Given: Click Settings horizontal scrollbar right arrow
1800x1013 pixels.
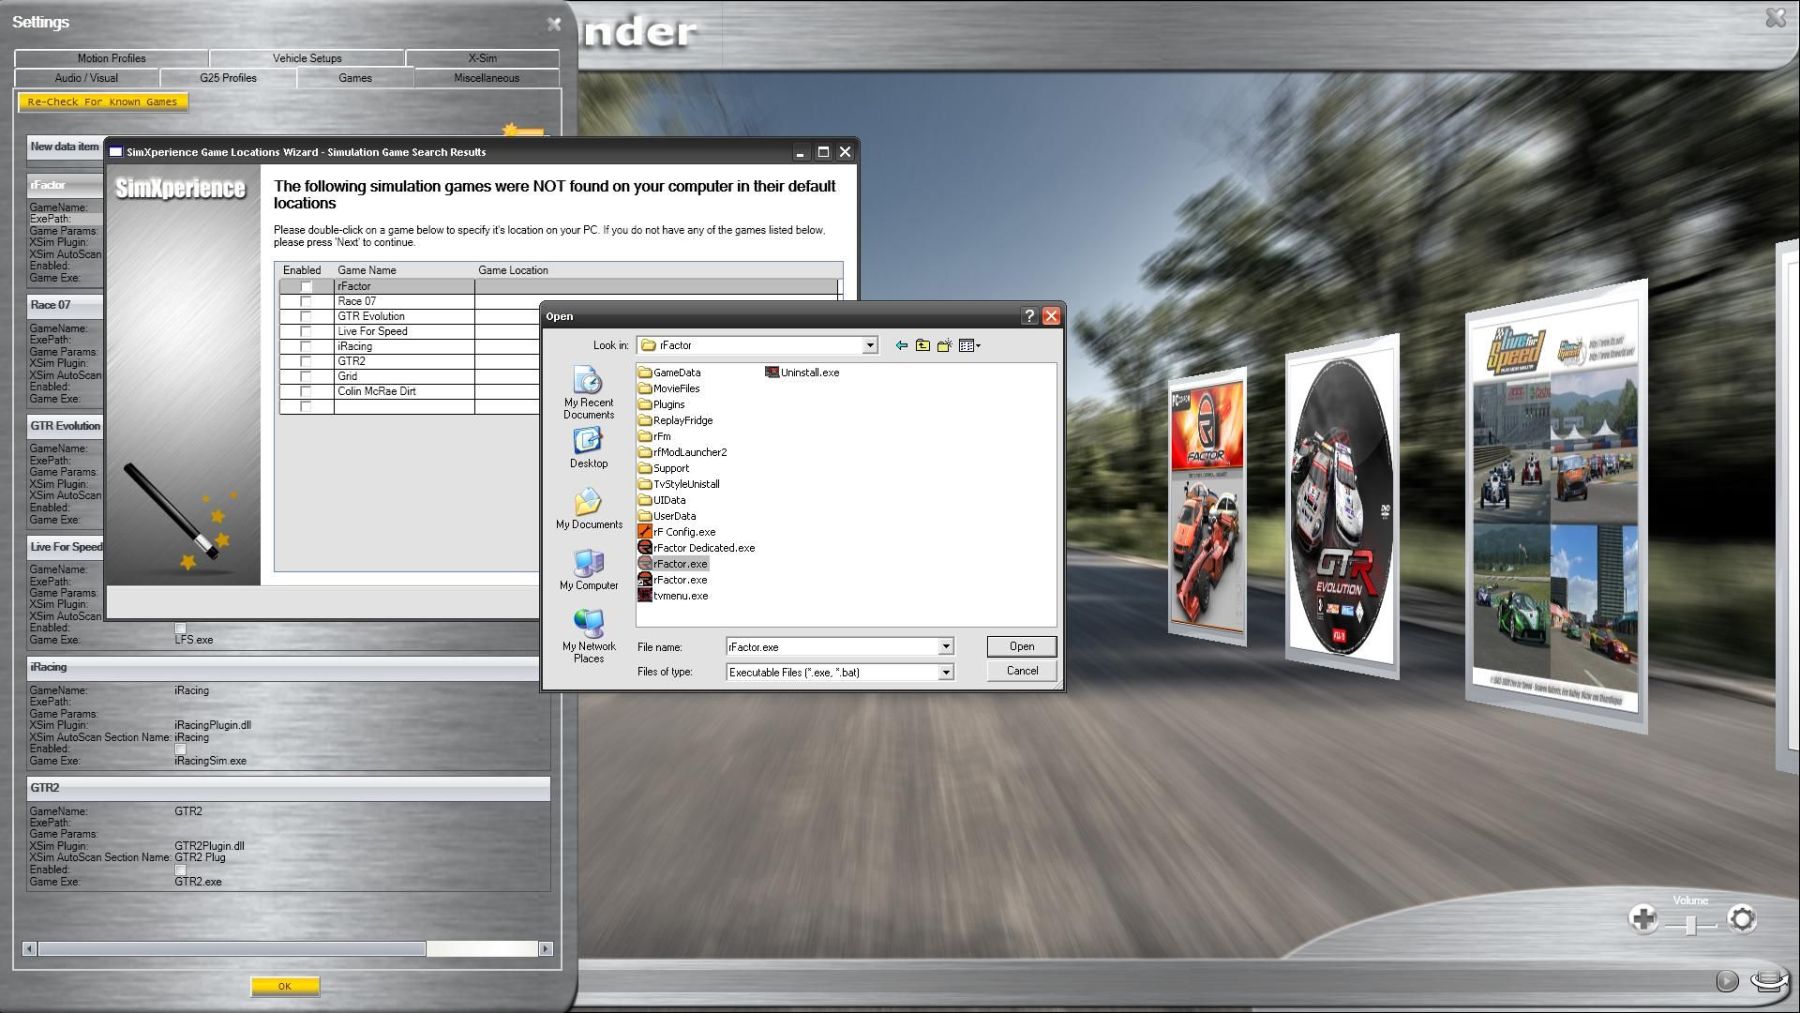Looking at the screenshot, I should tap(545, 949).
